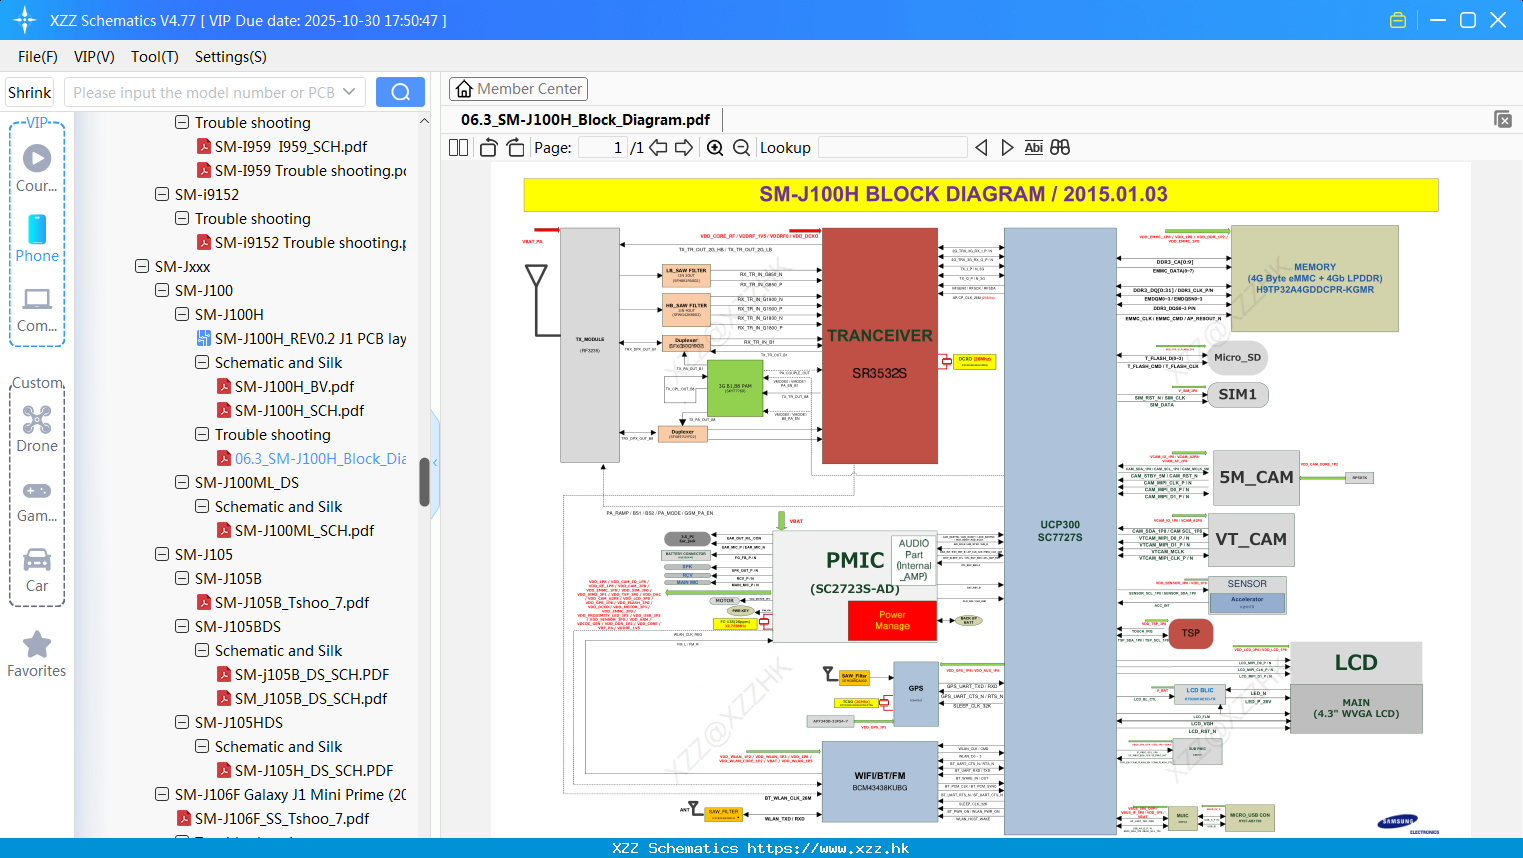Image resolution: width=1523 pixels, height=858 pixels.
Task: Click the Shrink button
Action: (x=29, y=91)
